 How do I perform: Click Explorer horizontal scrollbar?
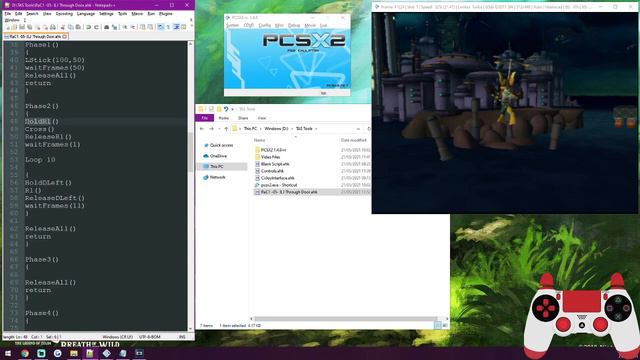coord(345,319)
